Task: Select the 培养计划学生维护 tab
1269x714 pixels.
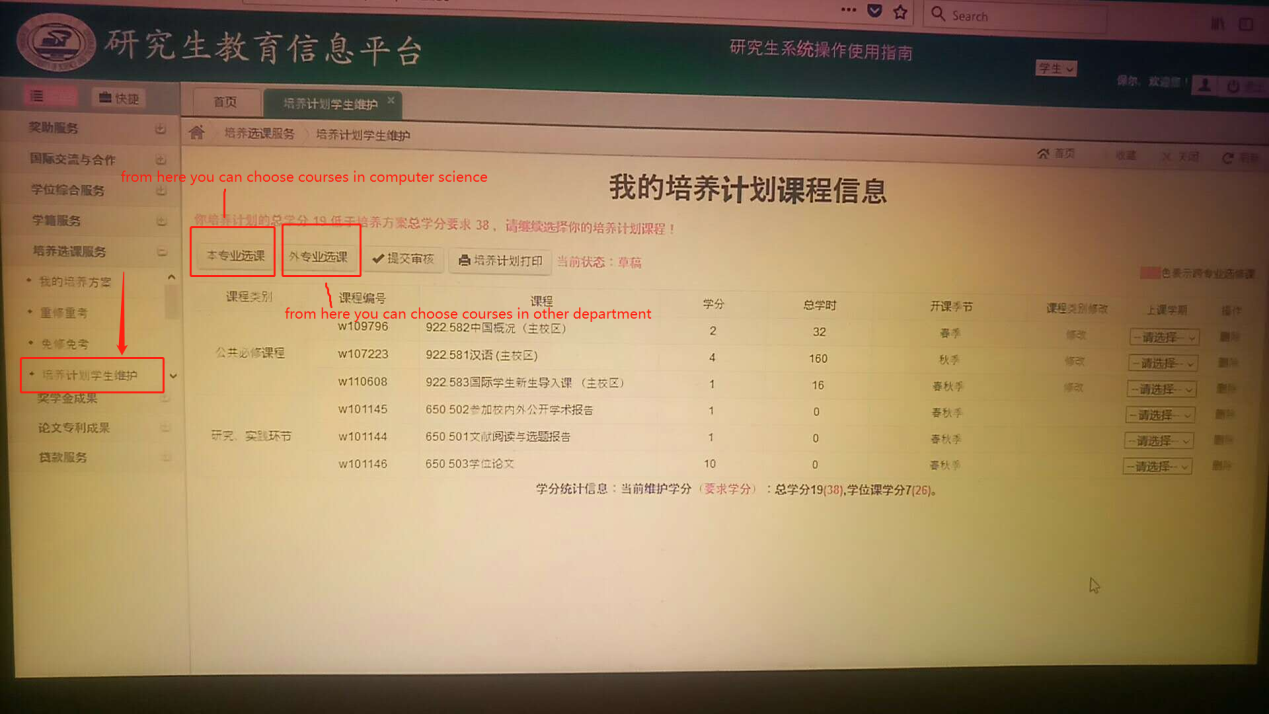Action: pos(330,104)
